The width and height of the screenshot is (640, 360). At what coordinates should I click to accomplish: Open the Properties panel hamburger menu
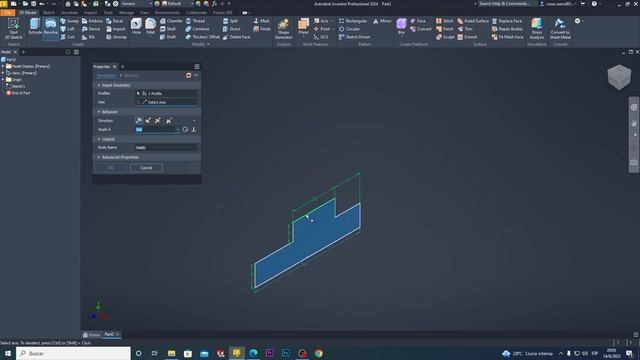[197, 67]
